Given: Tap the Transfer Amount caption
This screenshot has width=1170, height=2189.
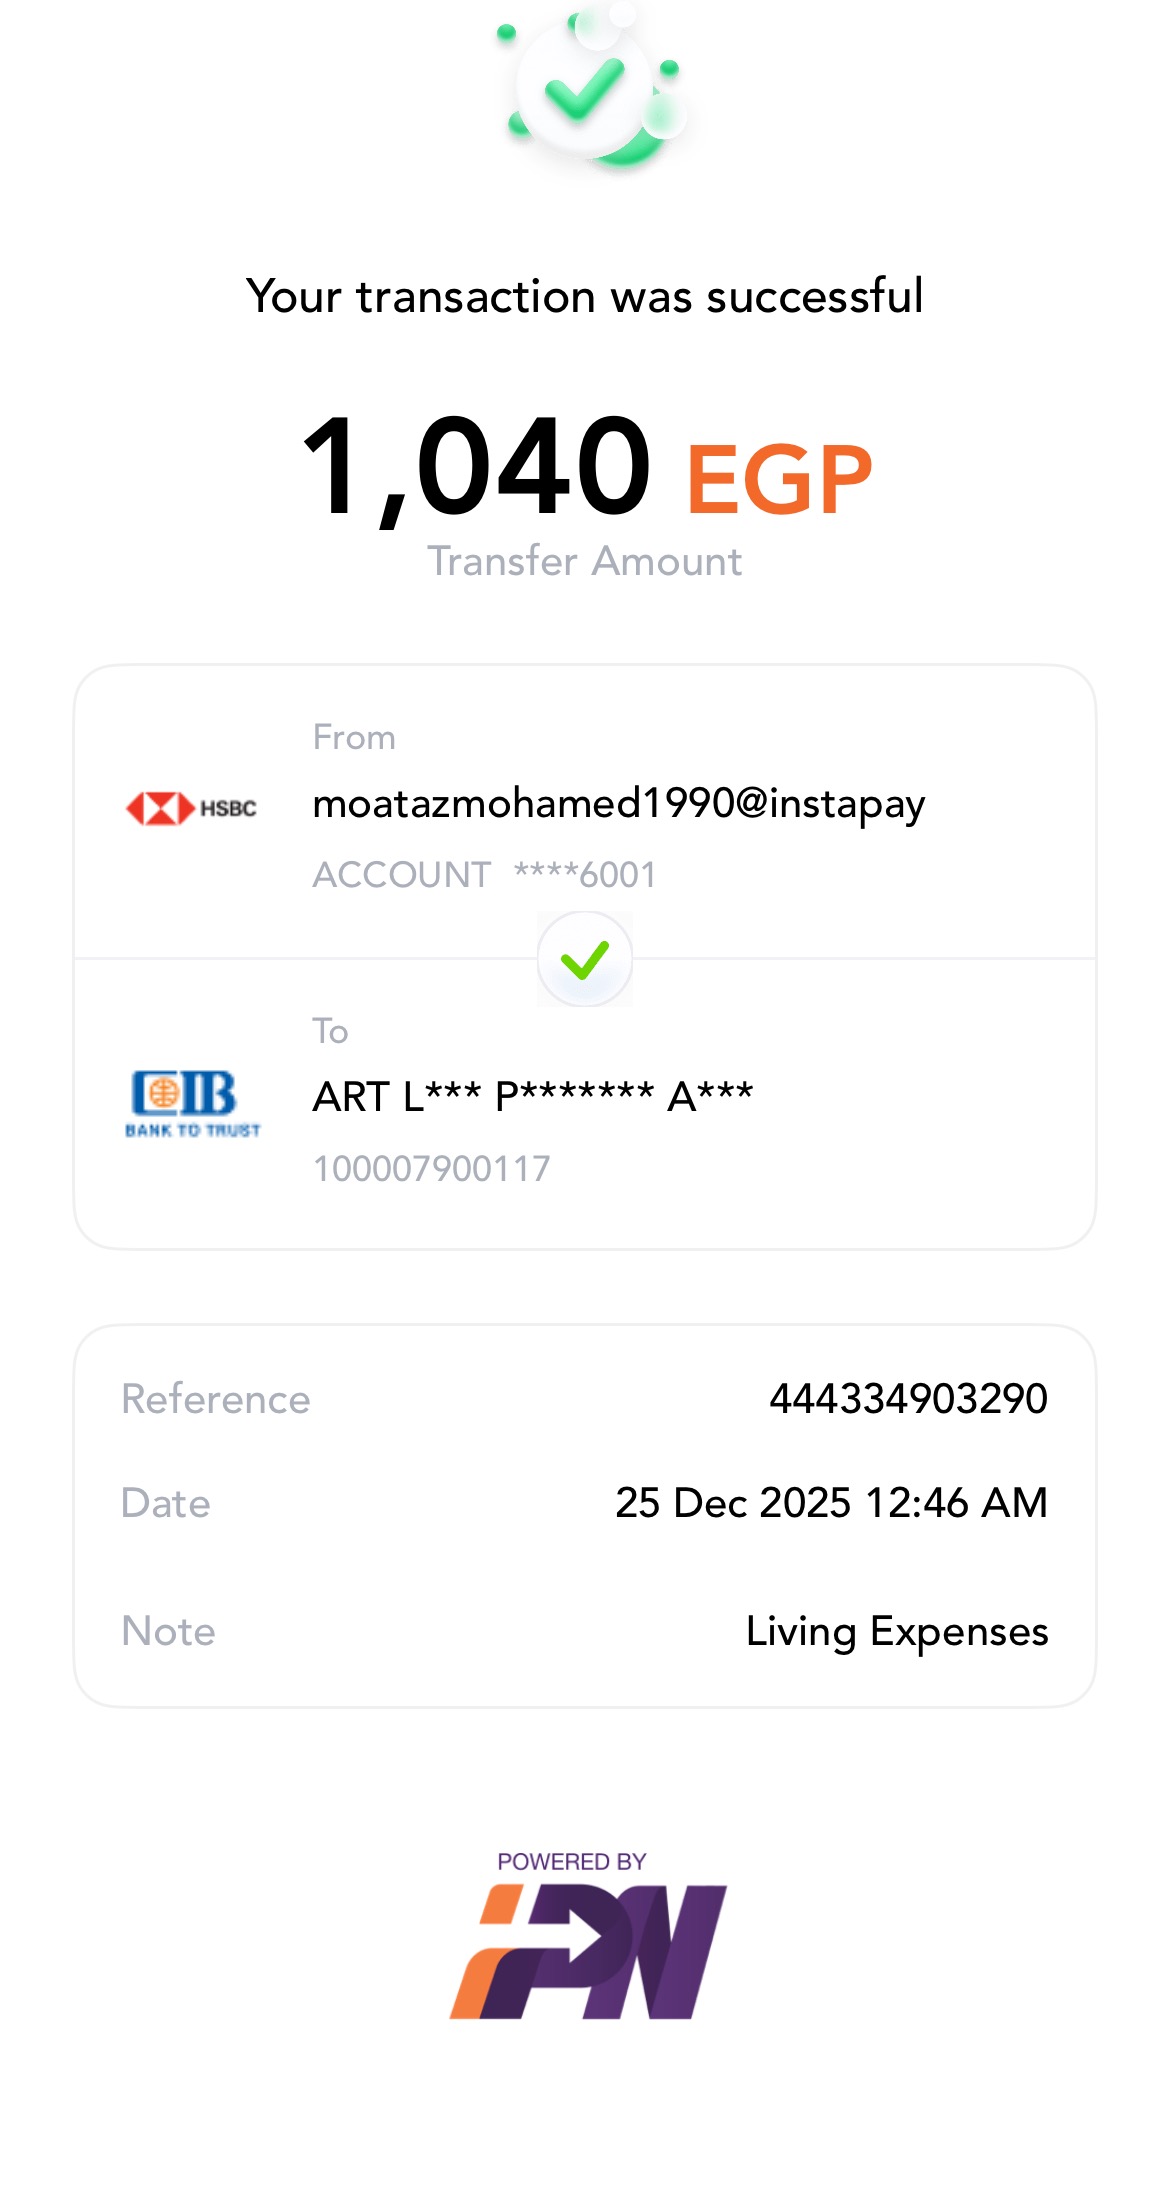Looking at the screenshot, I should click(x=585, y=561).
